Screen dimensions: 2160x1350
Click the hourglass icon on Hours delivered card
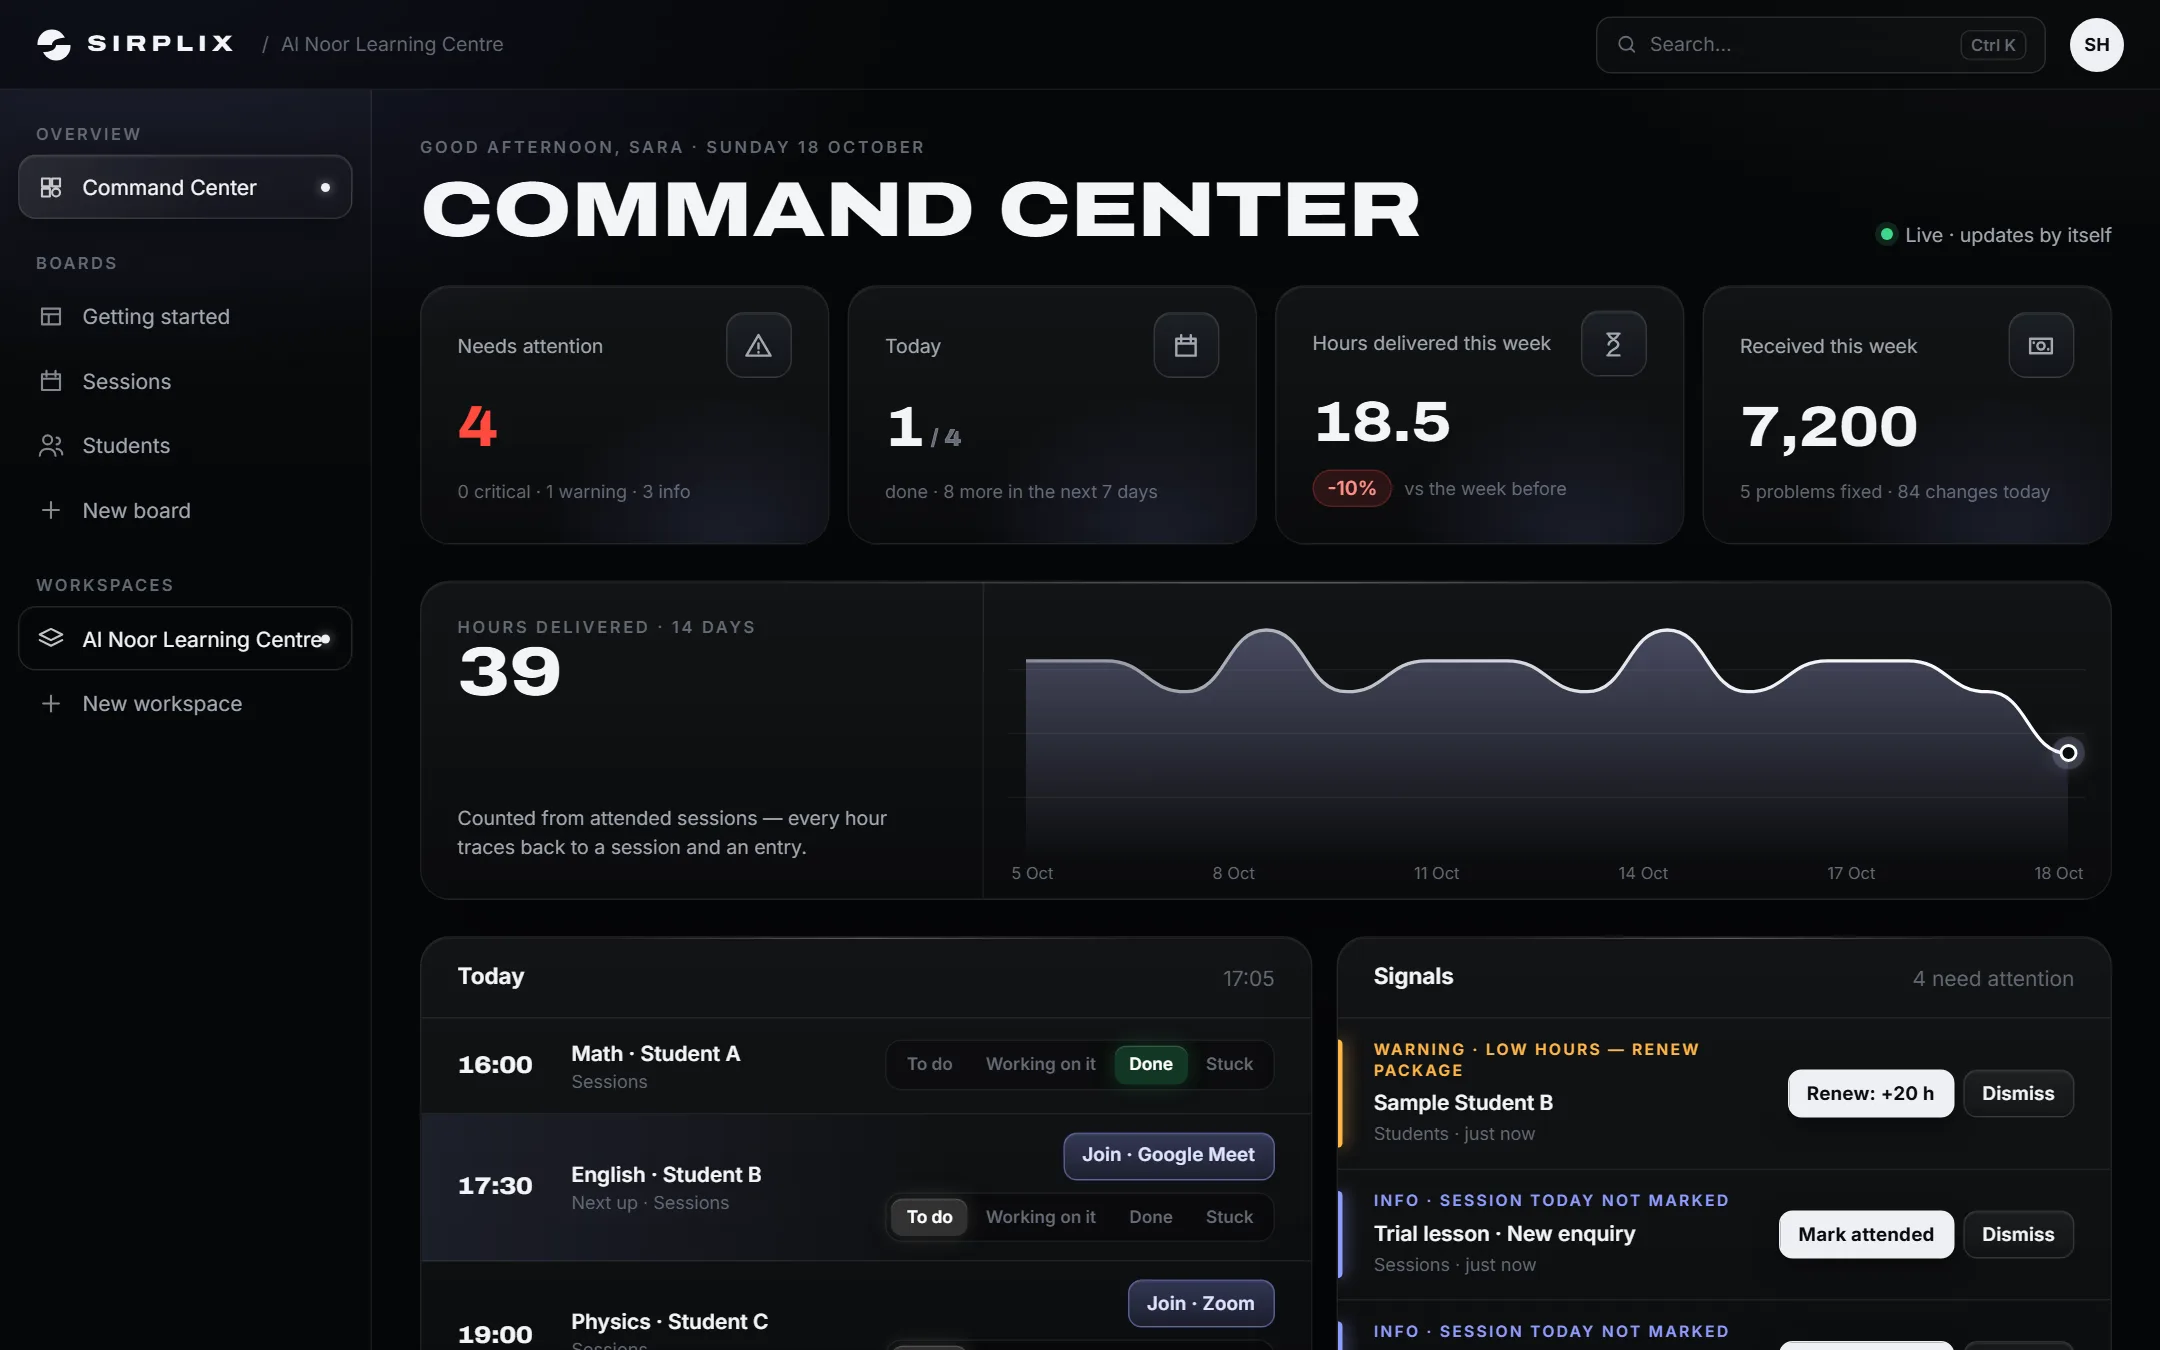pyautogui.click(x=1613, y=344)
